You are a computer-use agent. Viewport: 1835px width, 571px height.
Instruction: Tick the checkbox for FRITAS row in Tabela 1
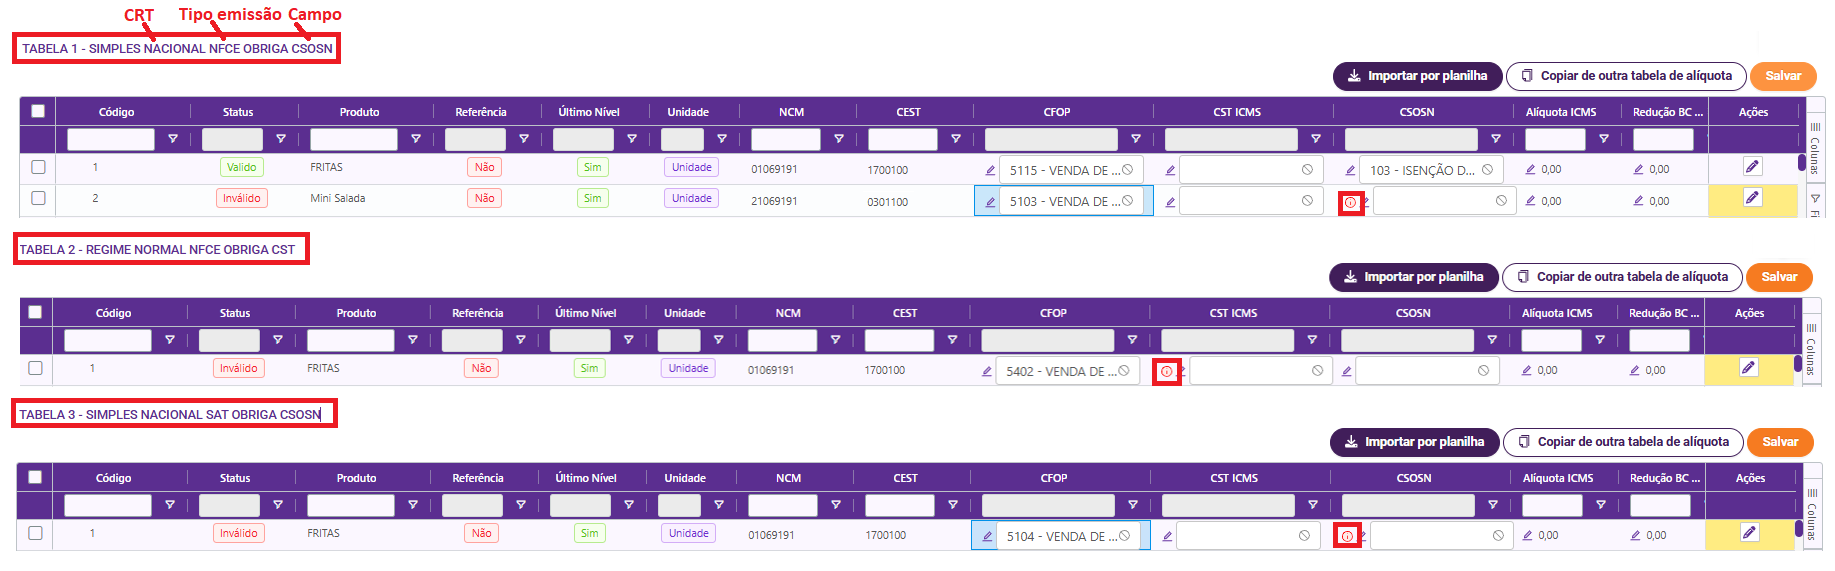[38, 167]
